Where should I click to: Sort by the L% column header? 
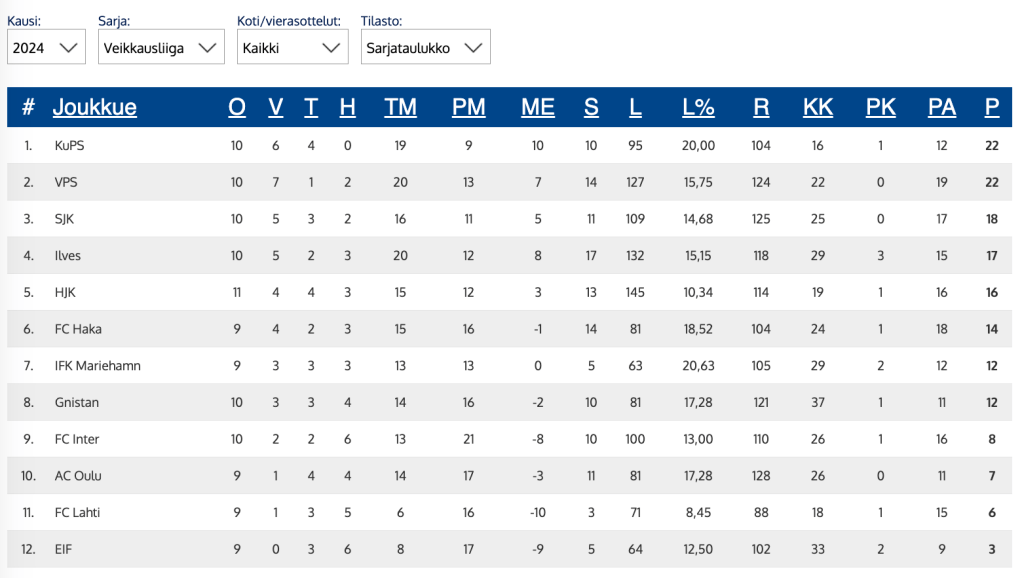pos(698,107)
